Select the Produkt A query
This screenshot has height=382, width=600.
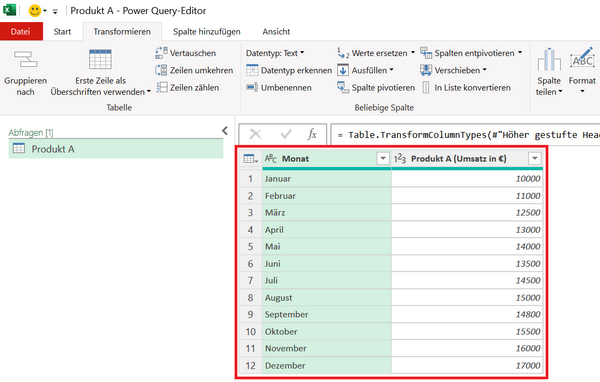(116, 149)
